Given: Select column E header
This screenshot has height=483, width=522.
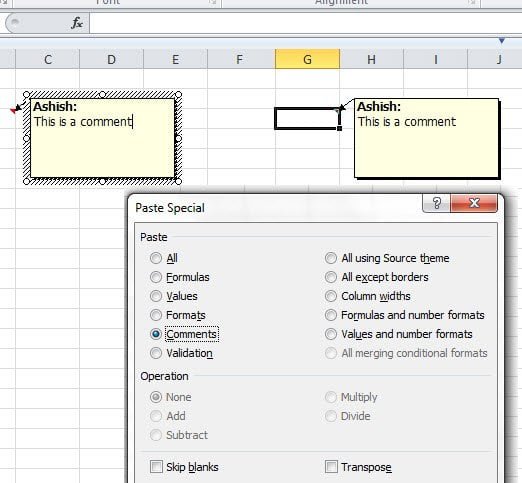Looking at the screenshot, I should tap(175, 59).
